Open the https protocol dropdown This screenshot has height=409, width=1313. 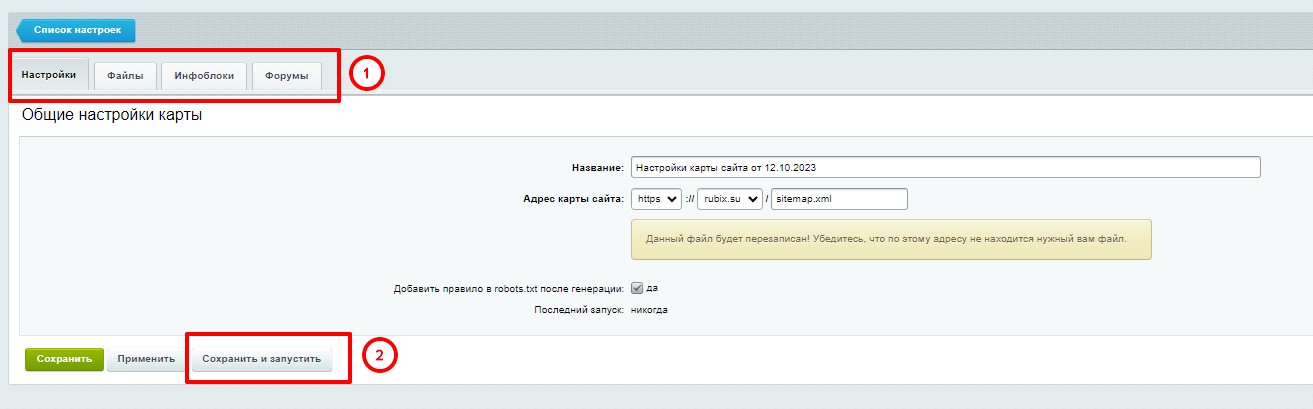pyautogui.click(x=657, y=199)
